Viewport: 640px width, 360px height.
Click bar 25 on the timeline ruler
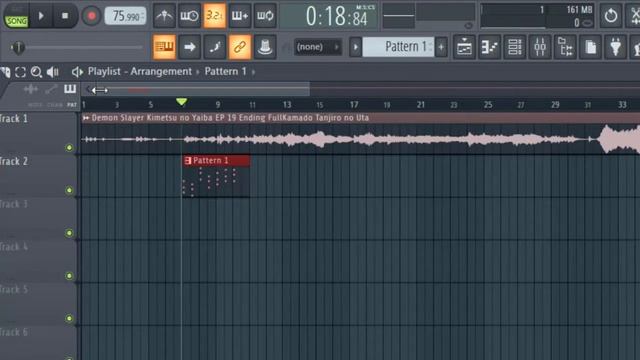point(488,105)
